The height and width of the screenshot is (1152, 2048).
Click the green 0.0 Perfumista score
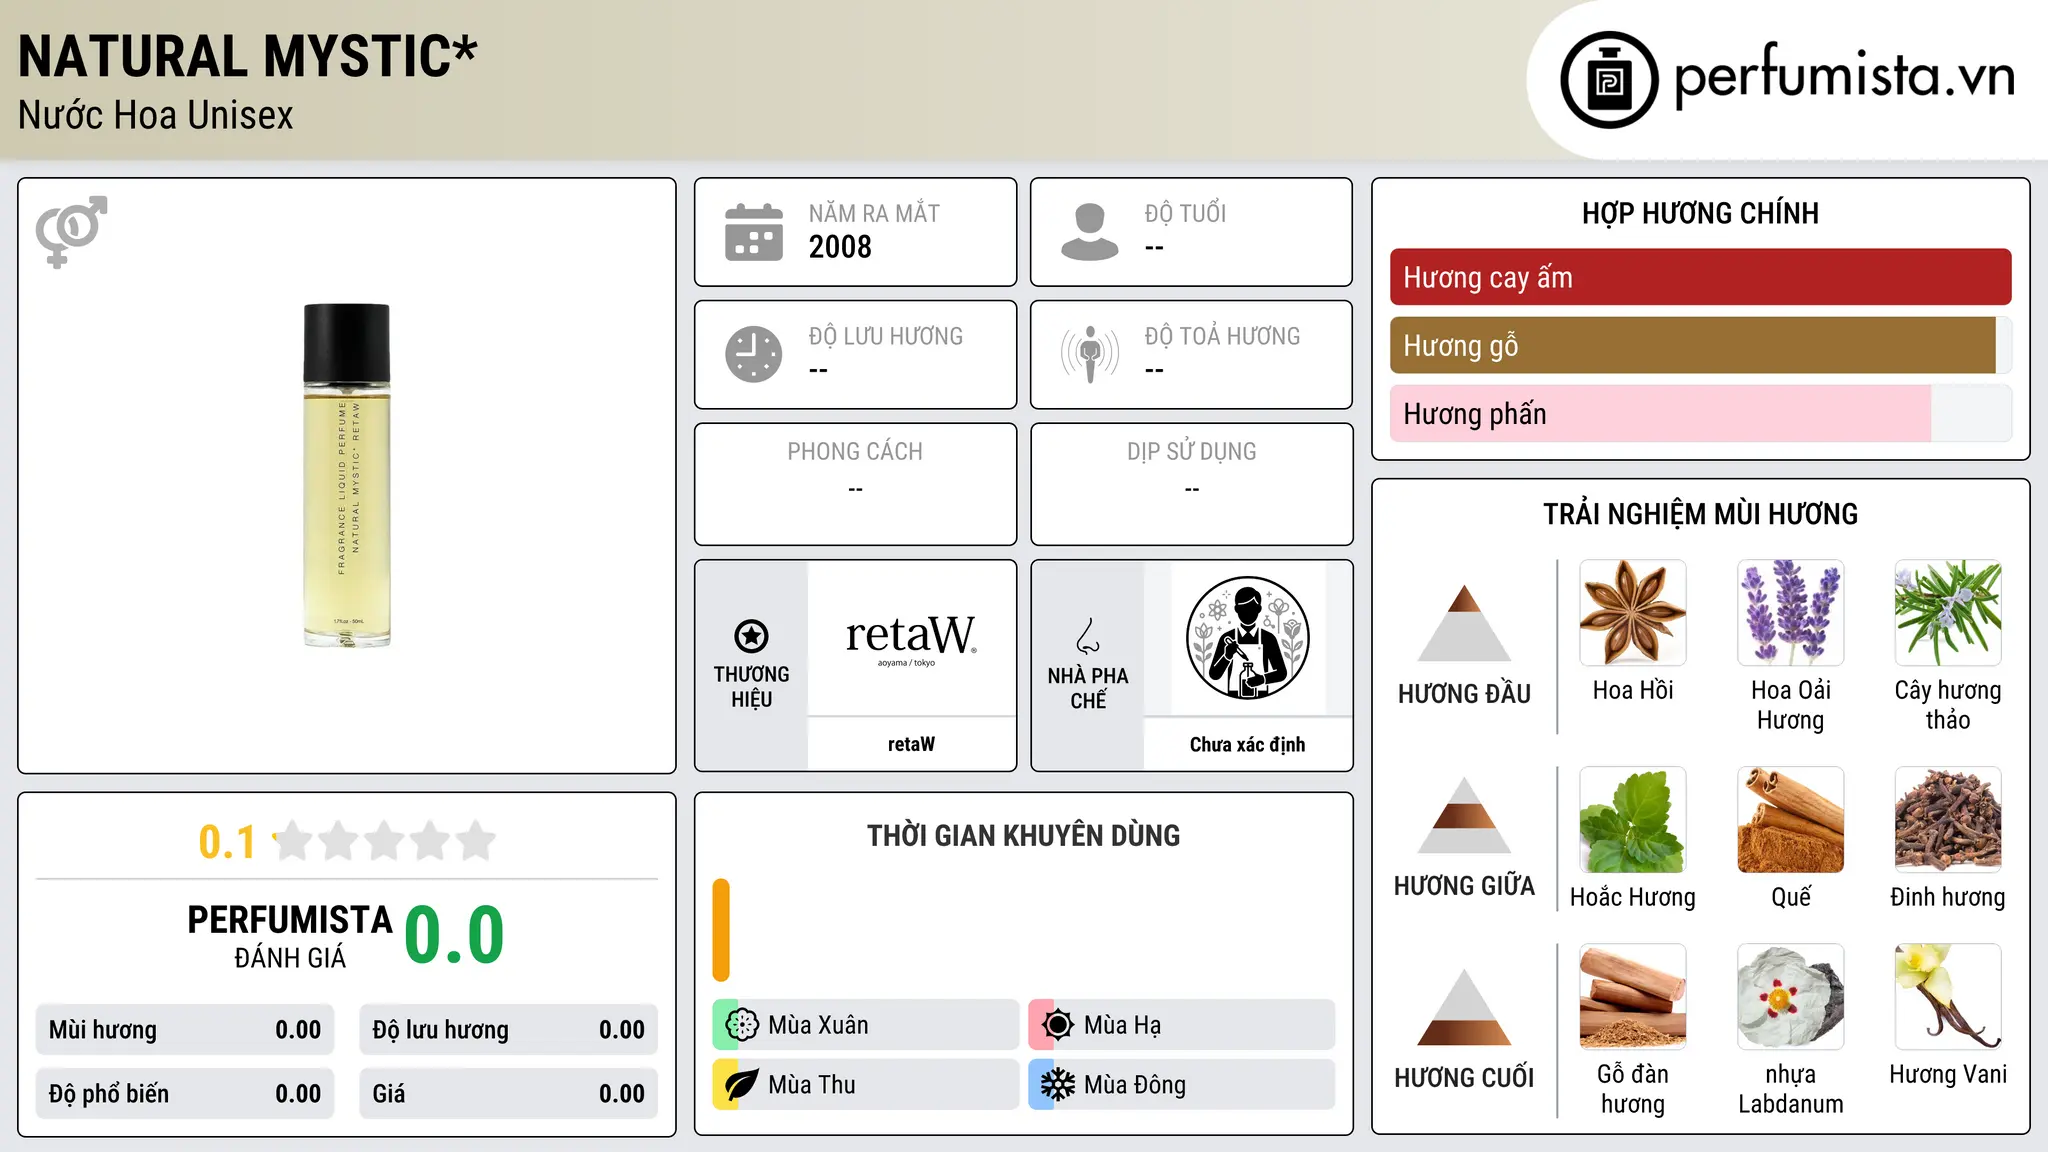tap(454, 935)
